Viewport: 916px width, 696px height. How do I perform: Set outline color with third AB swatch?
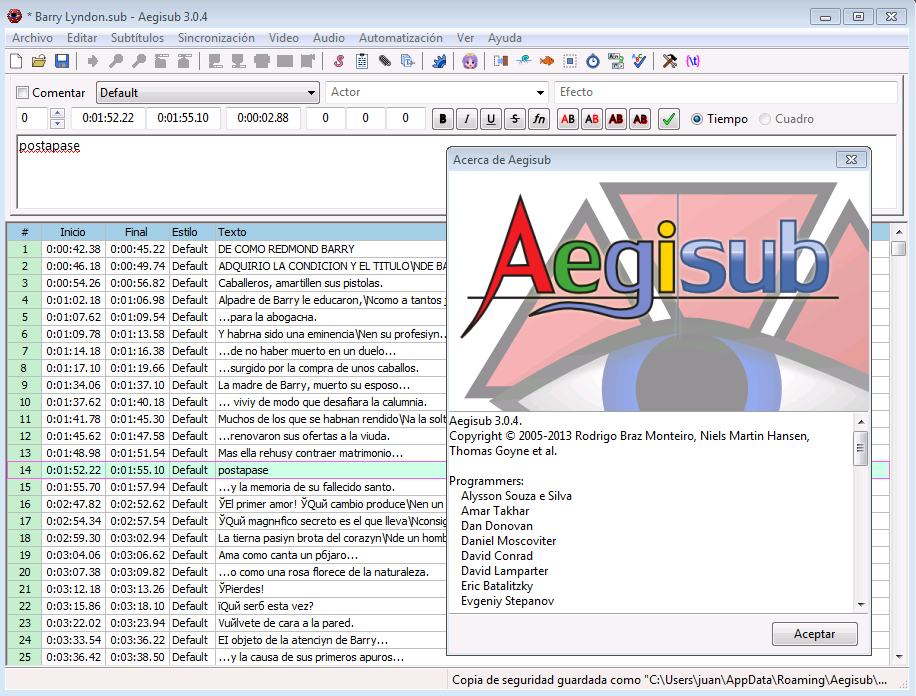[616, 119]
